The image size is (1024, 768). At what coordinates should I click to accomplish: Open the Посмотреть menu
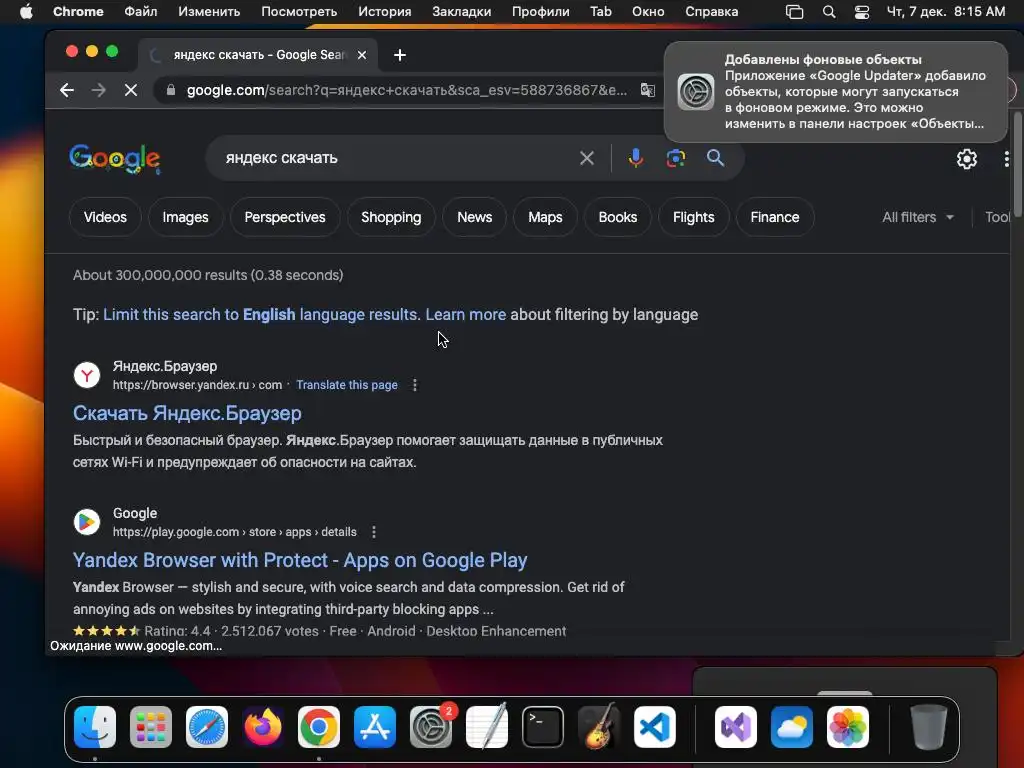tap(299, 12)
